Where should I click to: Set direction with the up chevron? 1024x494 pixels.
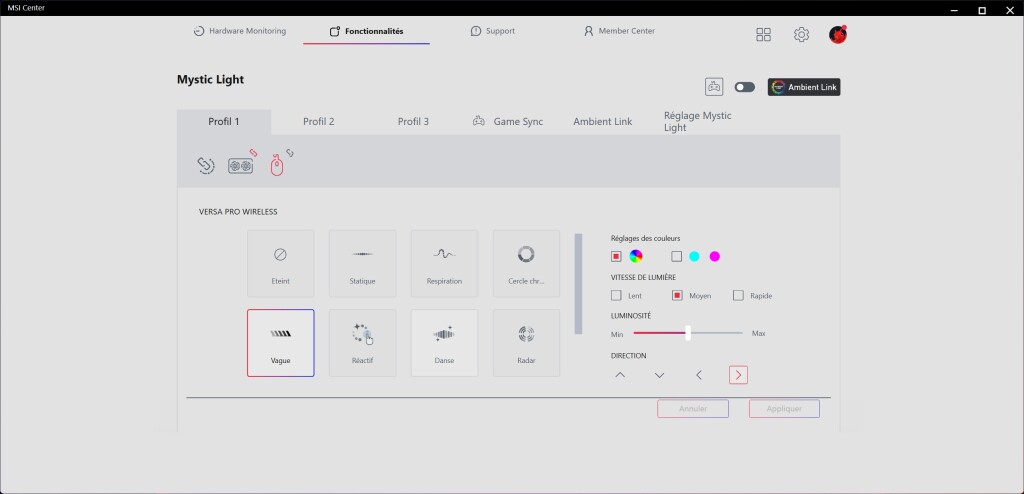point(620,375)
